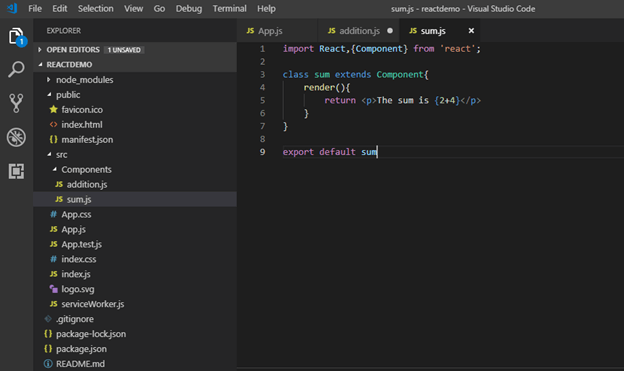This screenshot has width=624, height=371.
Task: Open App.test.js in the file tree
Action: click(x=82, y=244)
